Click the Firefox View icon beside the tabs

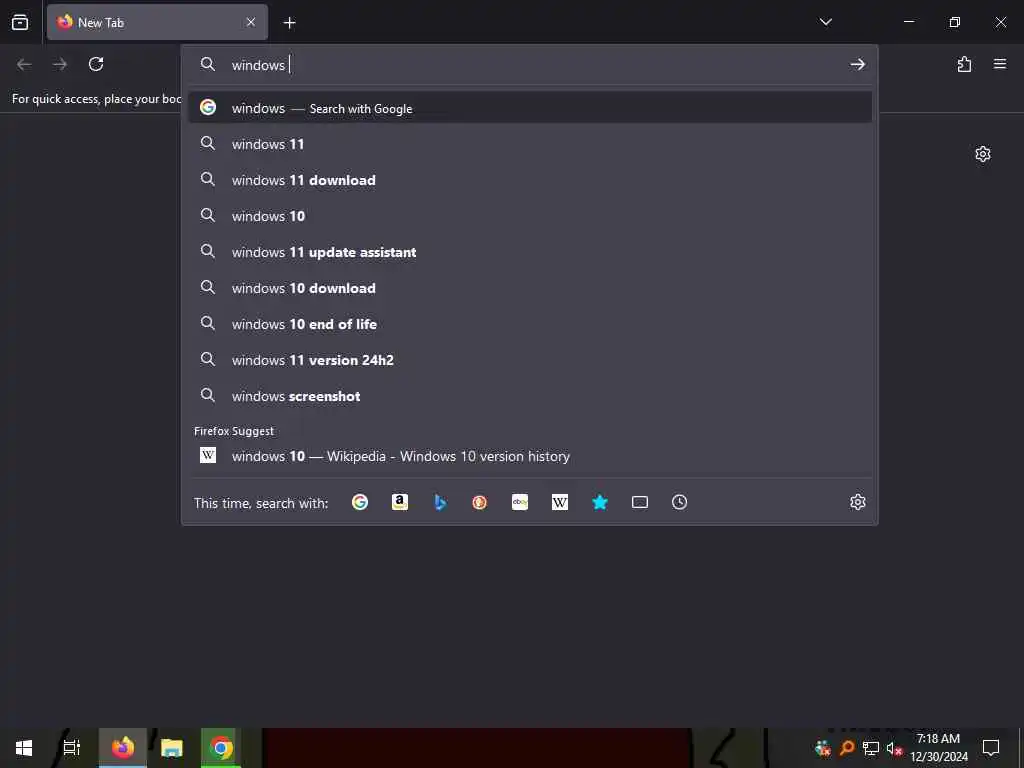[x=20, y=22]
